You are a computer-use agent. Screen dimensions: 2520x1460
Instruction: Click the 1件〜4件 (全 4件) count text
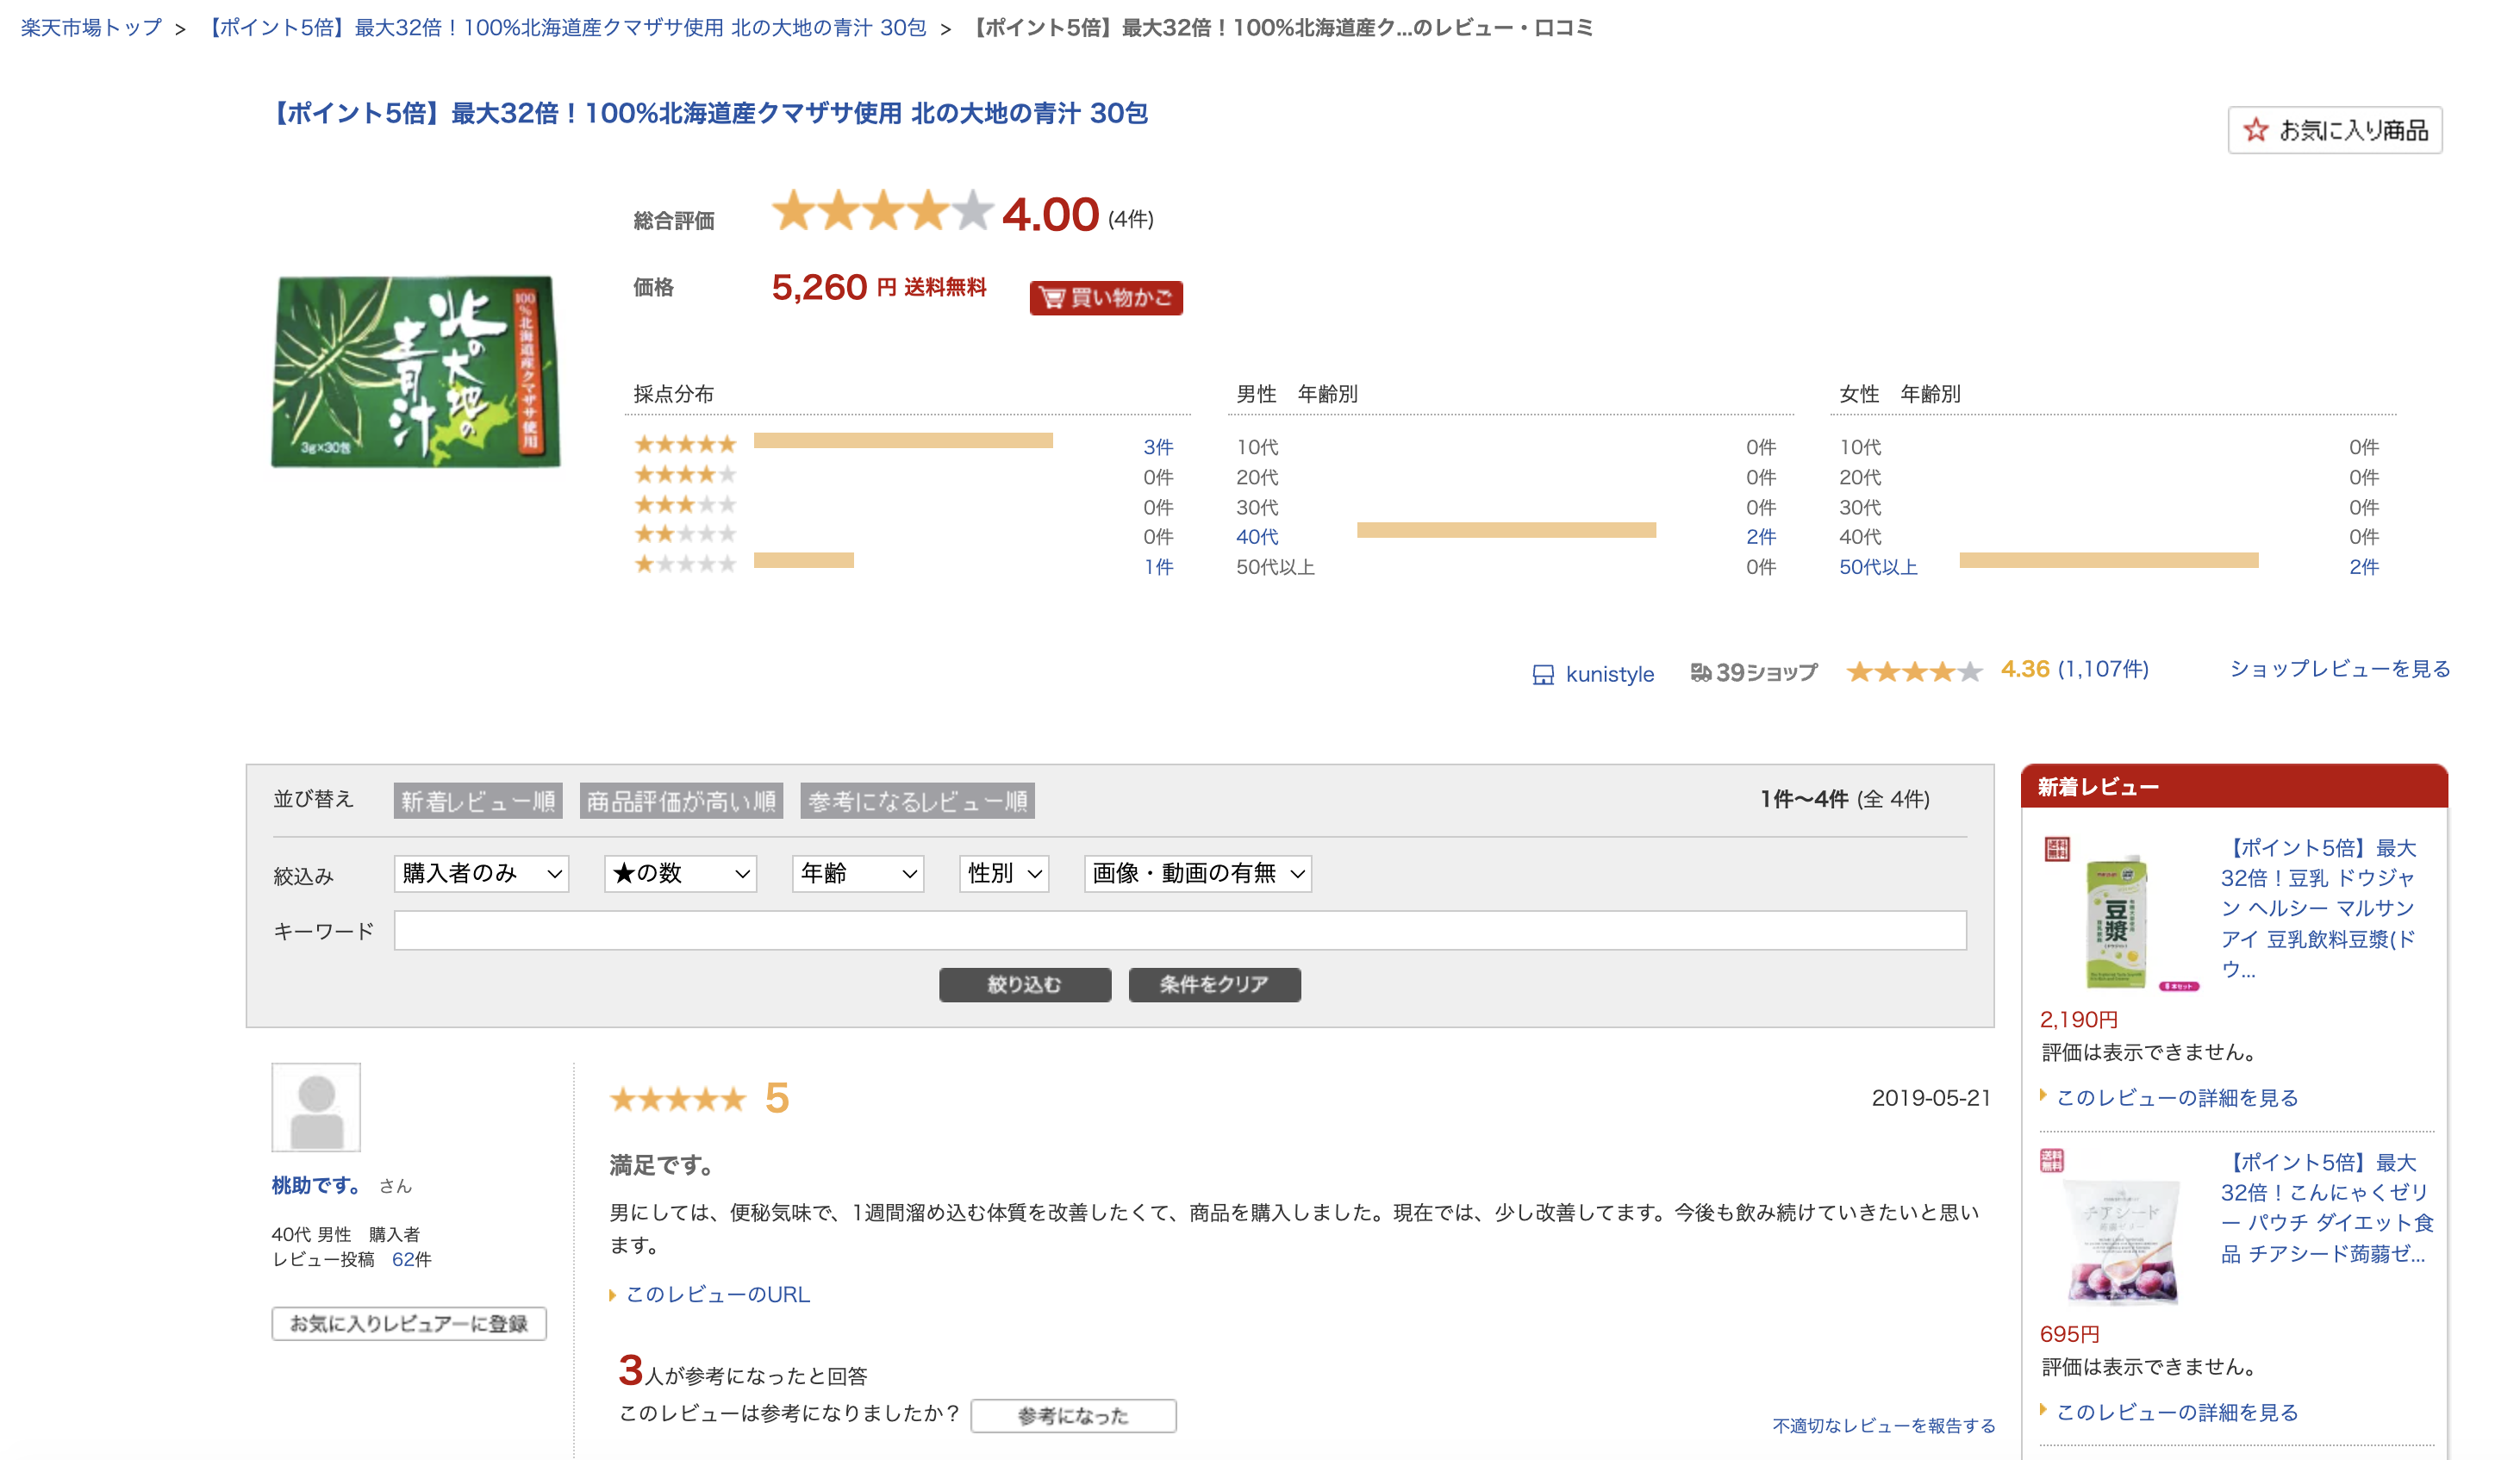[x=1845, y=799]
